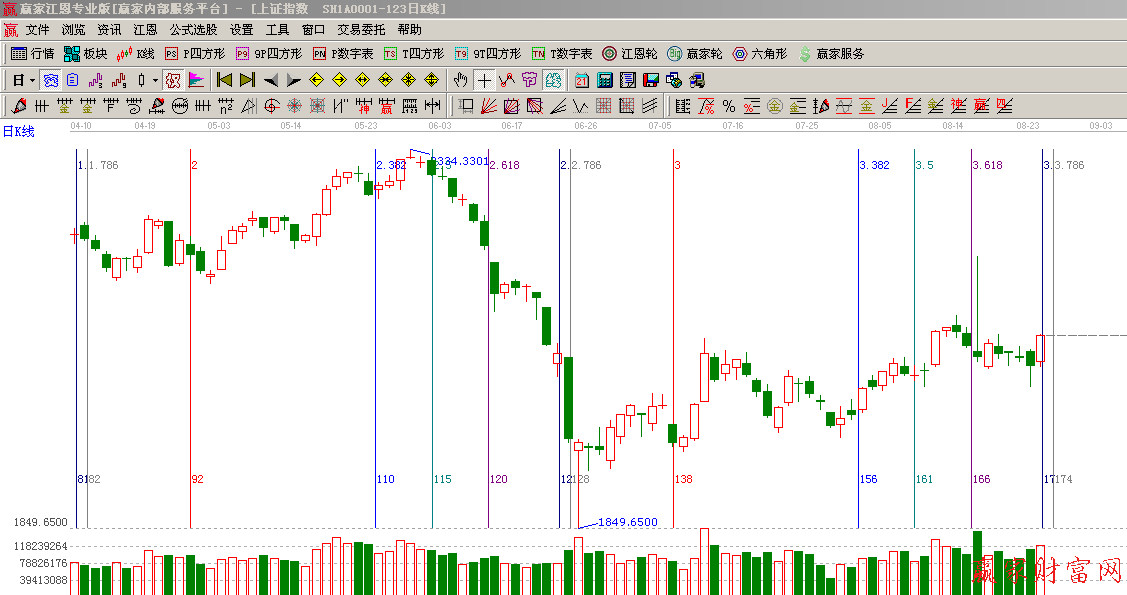Toggle the red 权 adjustment button

[173, 80]
